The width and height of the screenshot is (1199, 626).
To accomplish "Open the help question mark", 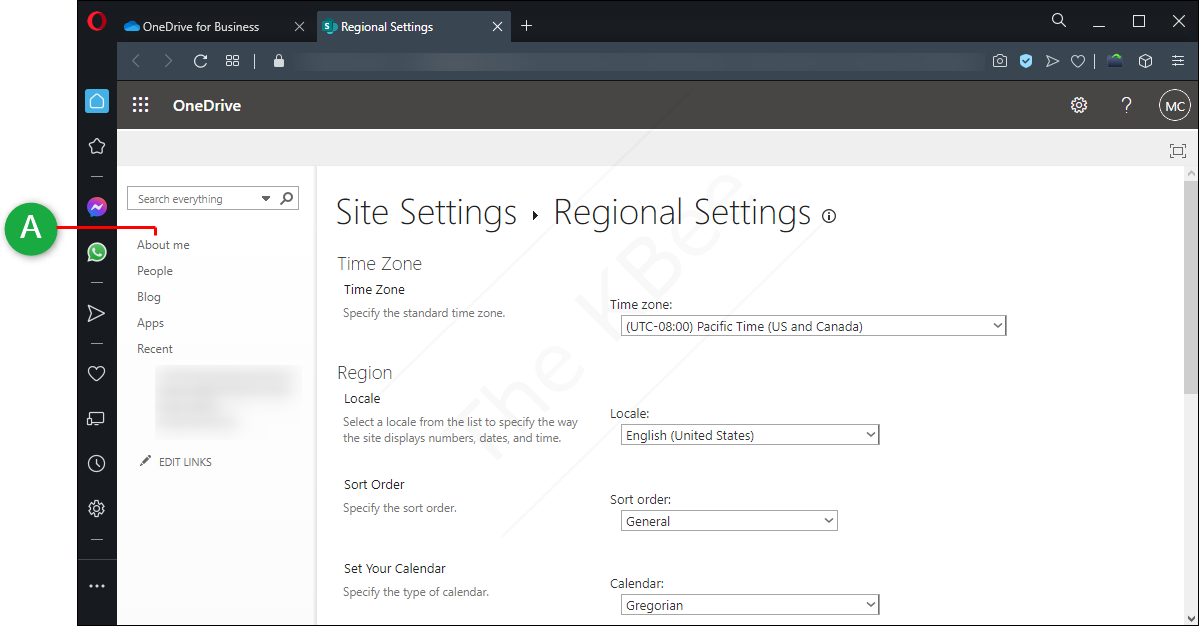I will pos(1126,105).
